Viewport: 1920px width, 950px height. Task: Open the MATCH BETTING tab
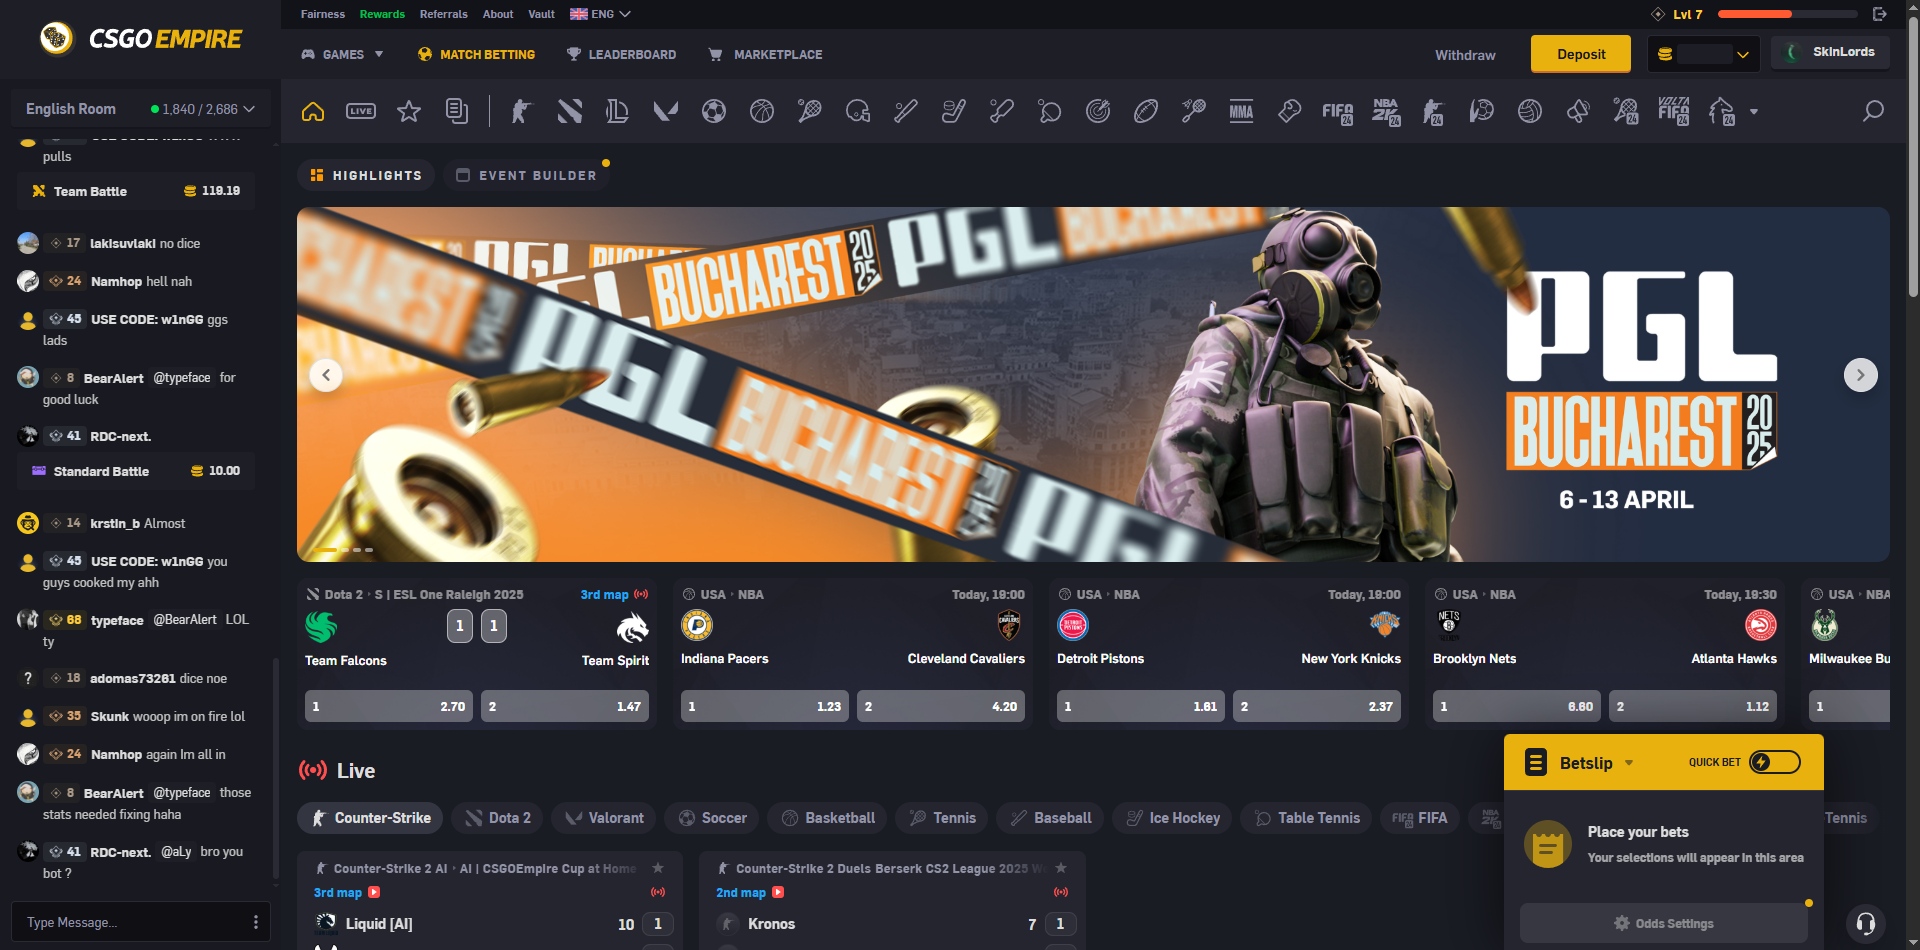pos(477,54)
